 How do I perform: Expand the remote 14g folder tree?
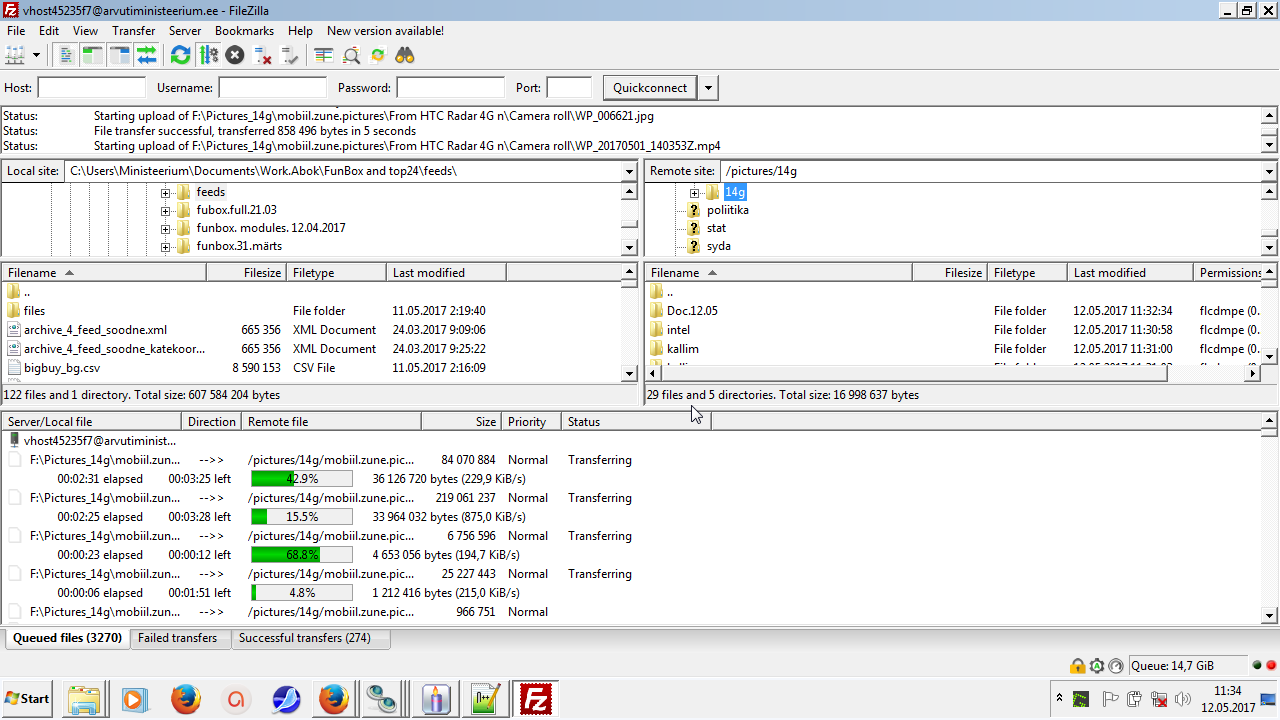tap(695, 192)
